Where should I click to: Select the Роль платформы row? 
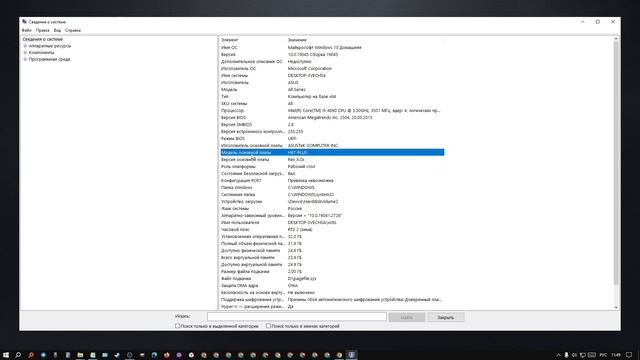tap(332, 167)
